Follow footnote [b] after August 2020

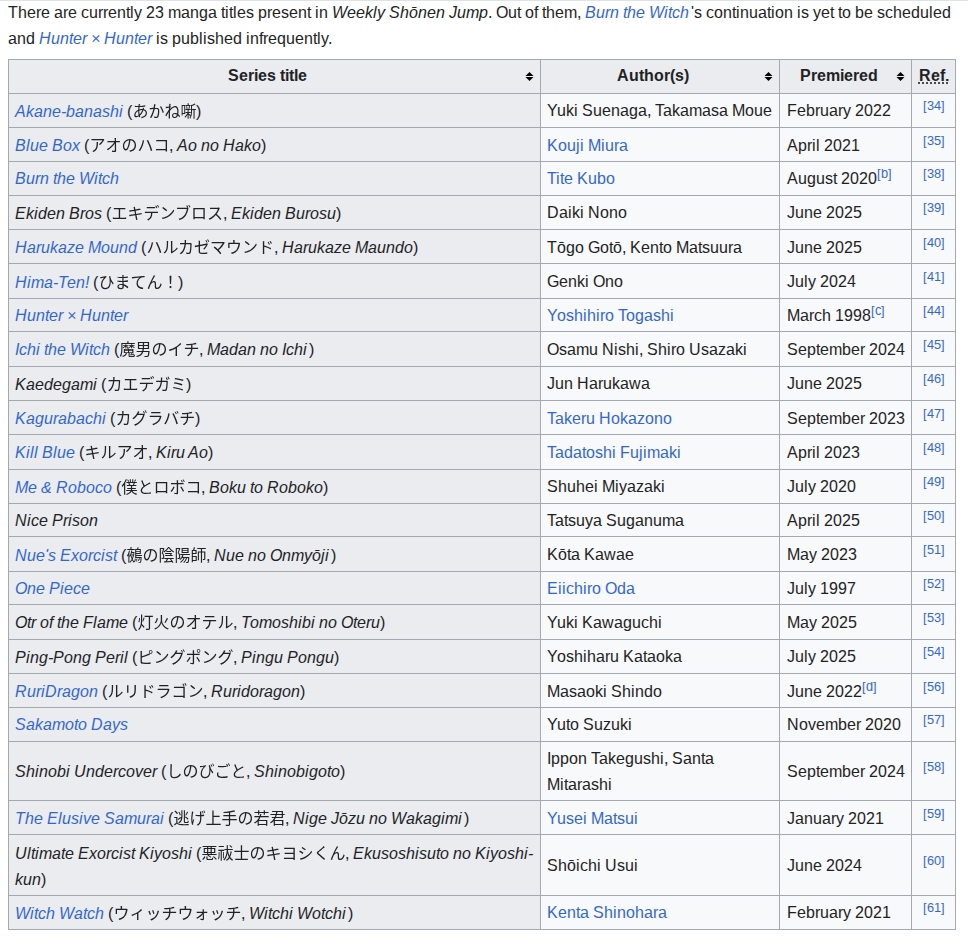[x=884, y=174]
